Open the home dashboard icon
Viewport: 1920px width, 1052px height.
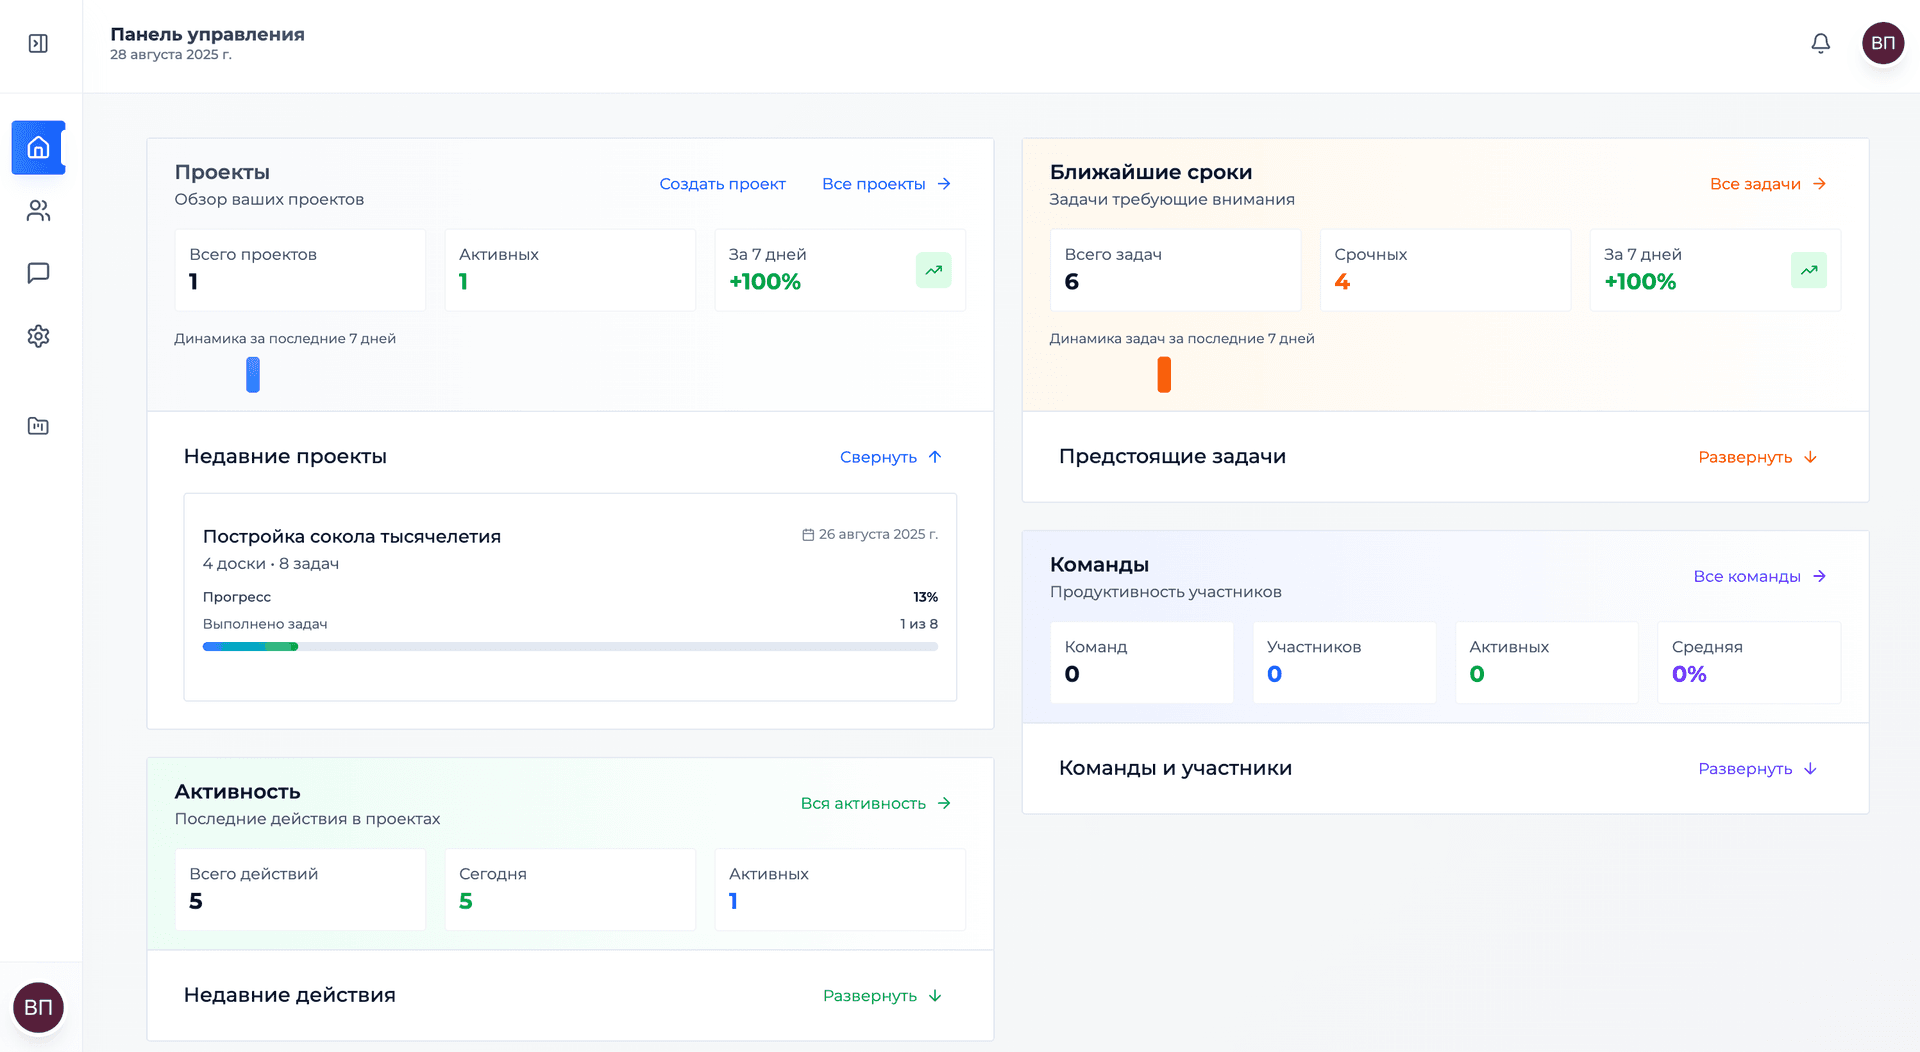coord(38,148)
